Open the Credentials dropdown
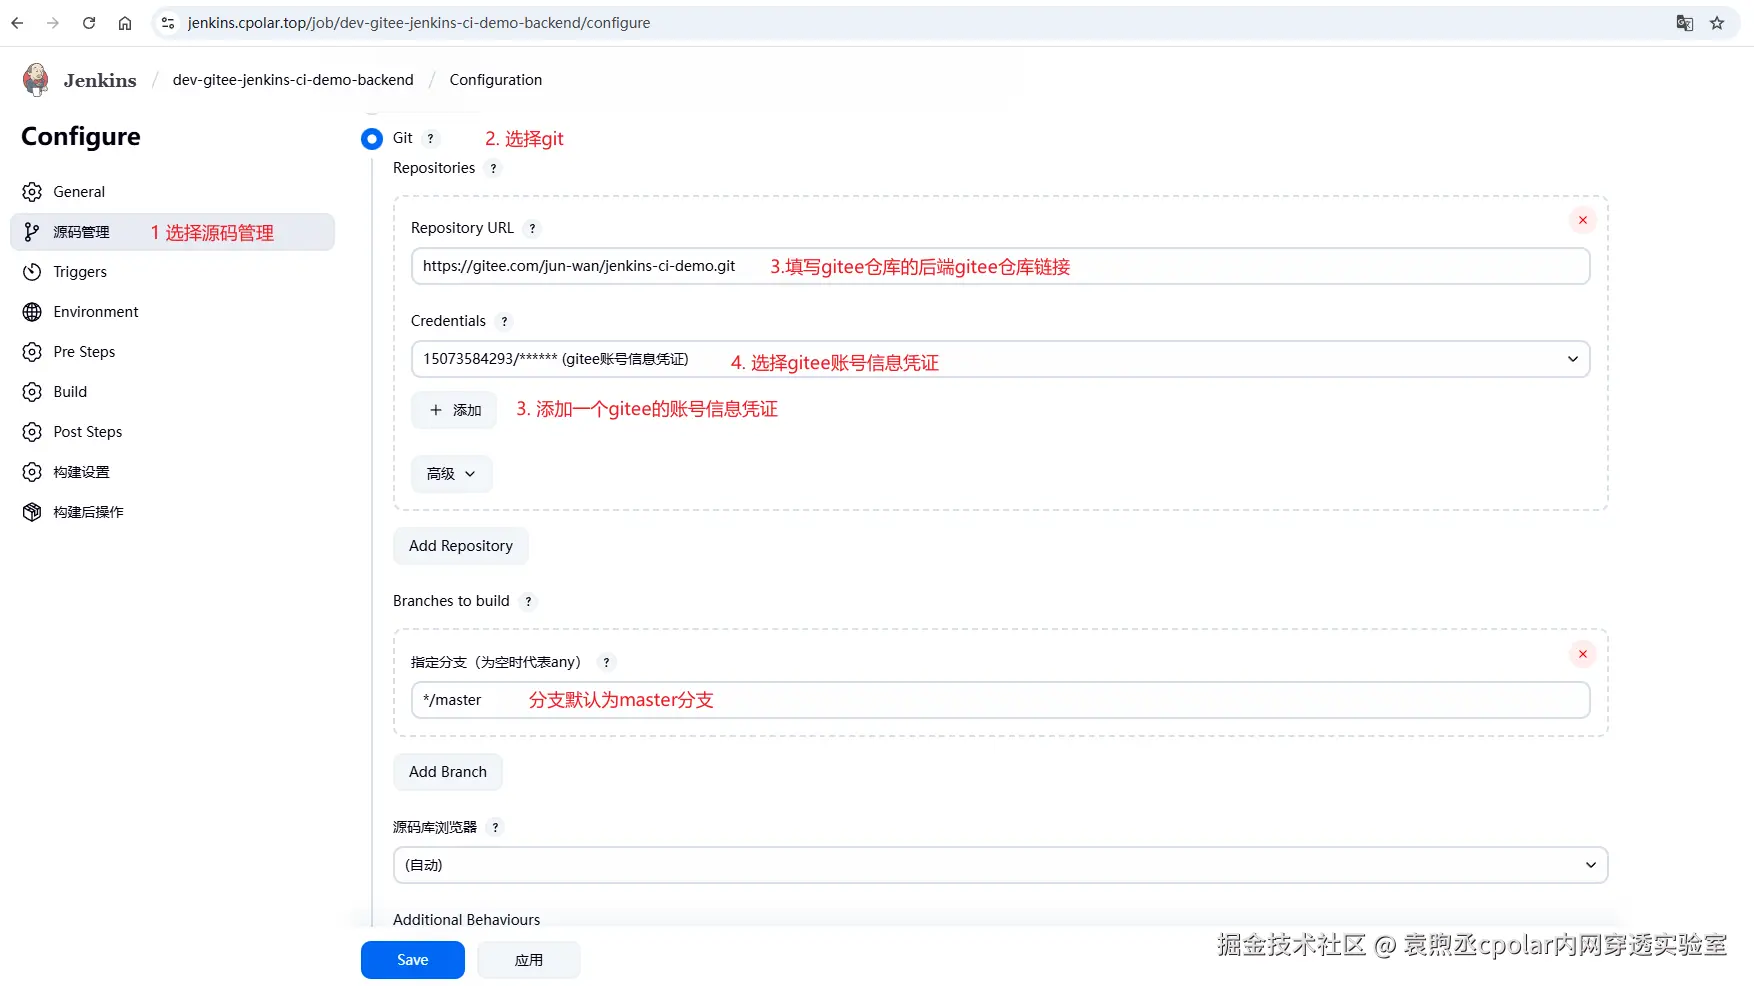This screenshot has height=986, width=1754. pos(1000,359)
